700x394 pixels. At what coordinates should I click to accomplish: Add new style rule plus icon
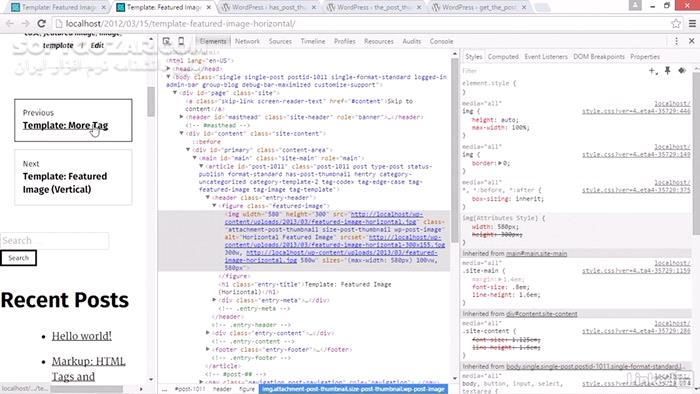[653, 71]
